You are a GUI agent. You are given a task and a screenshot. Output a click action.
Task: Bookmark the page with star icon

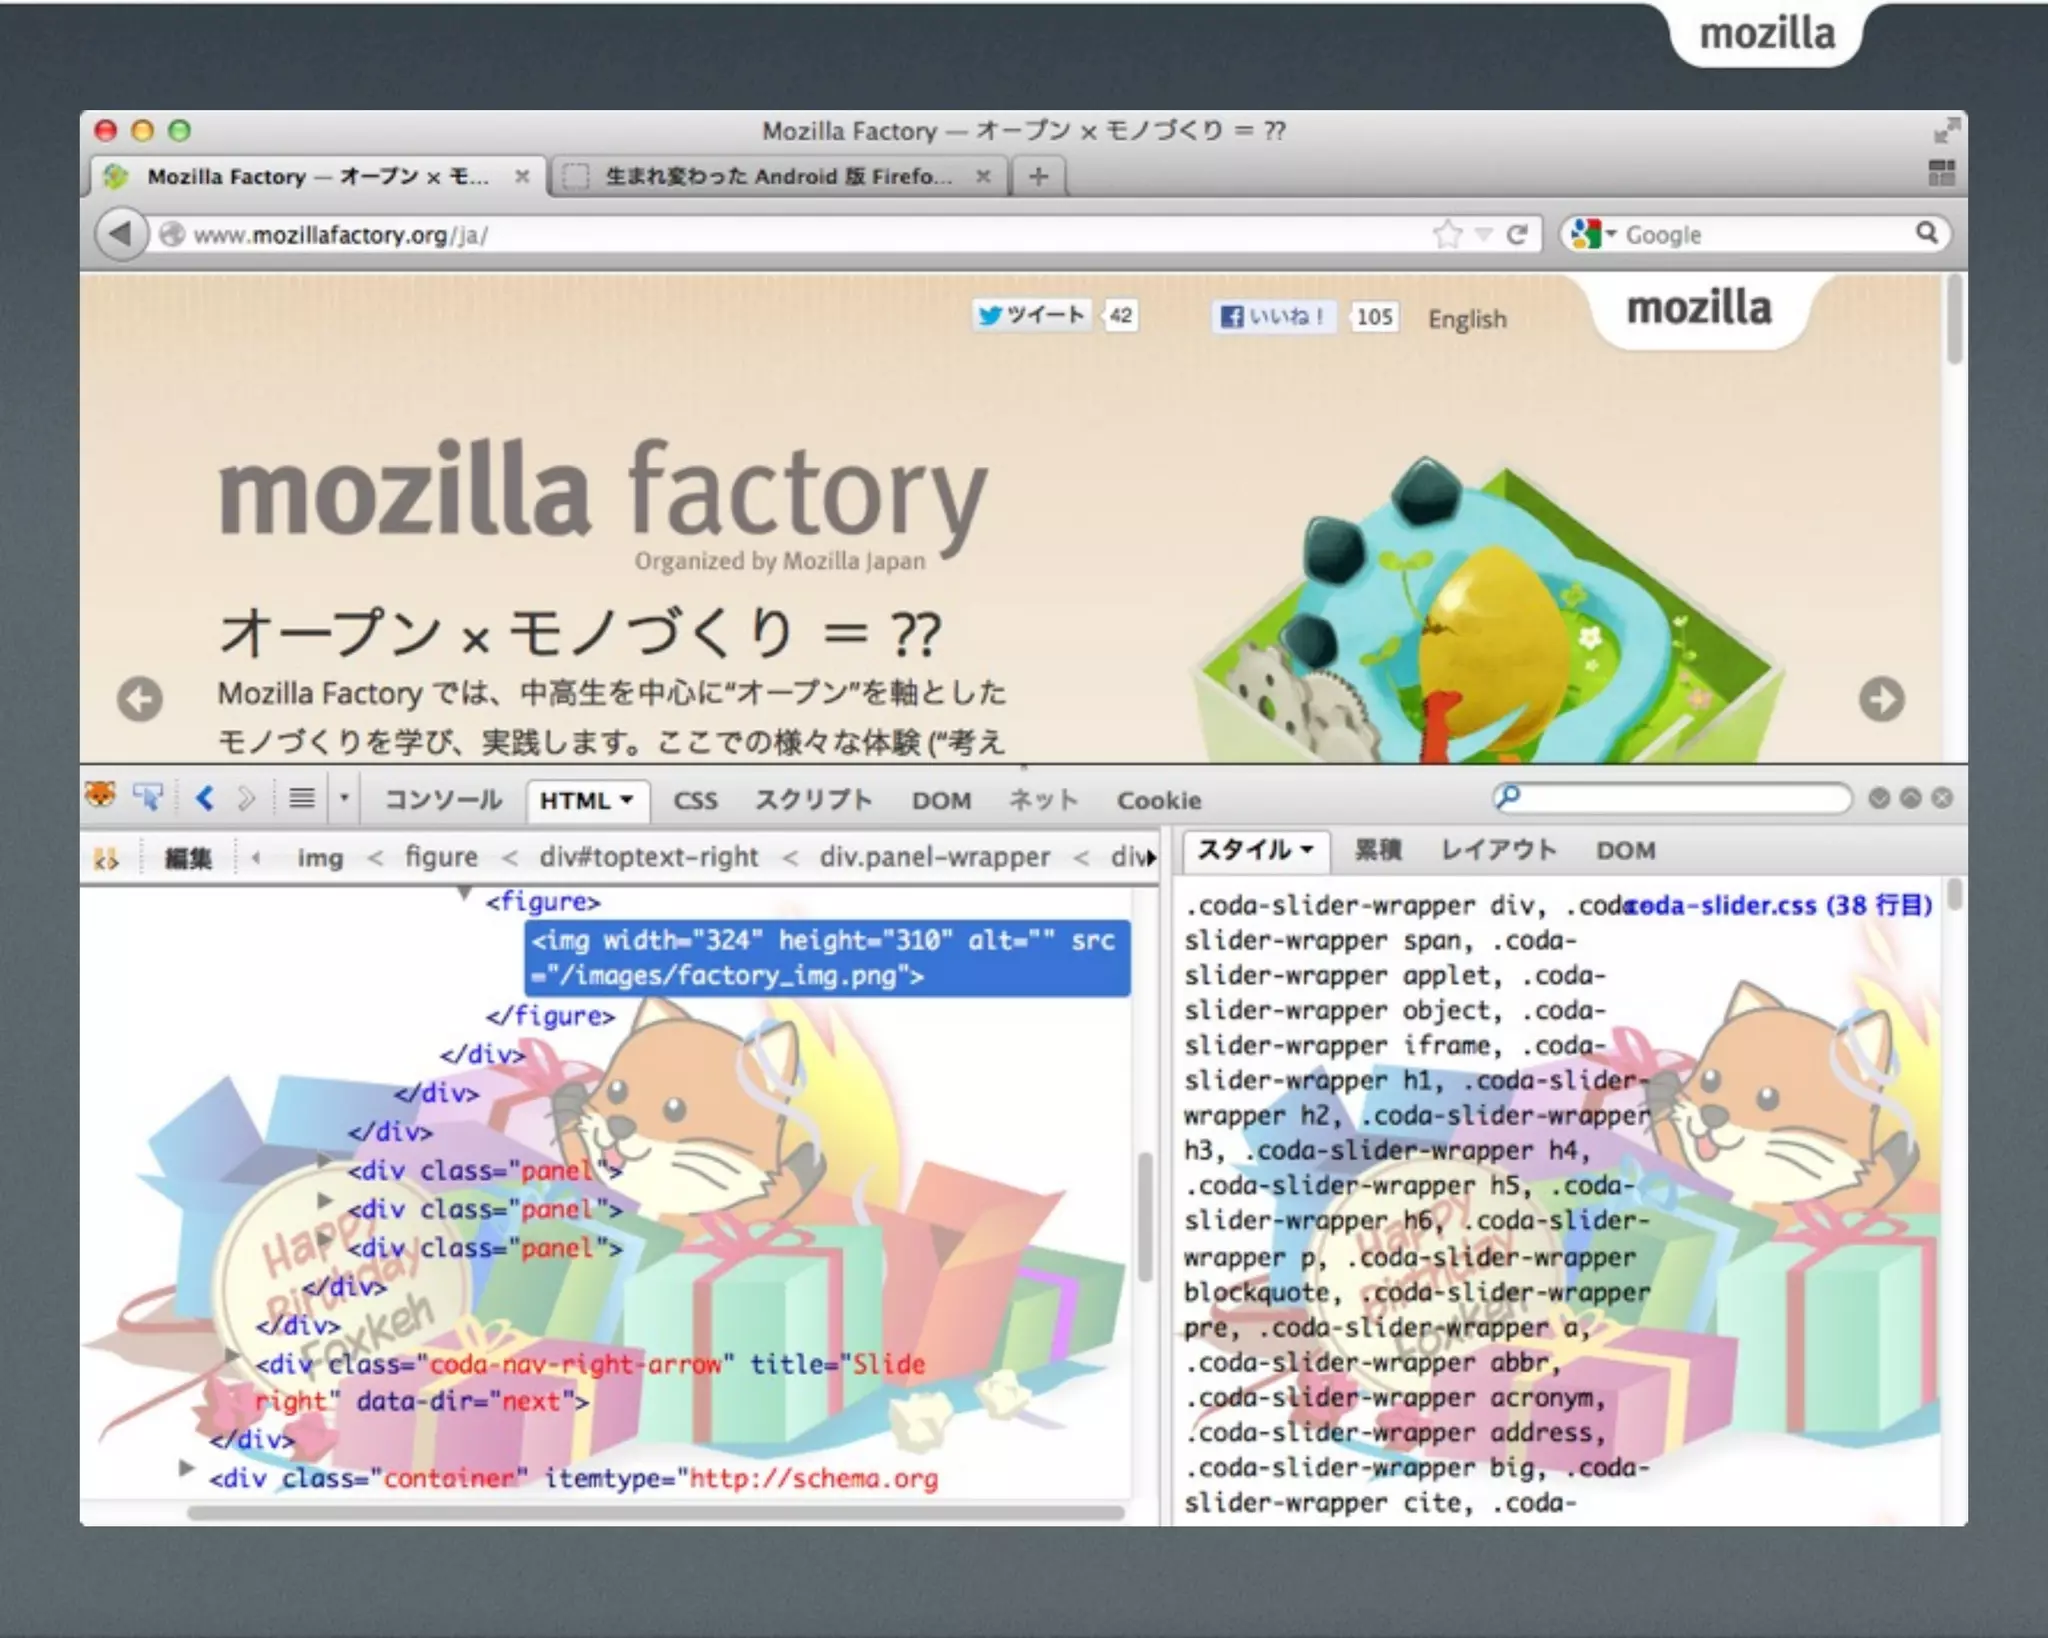point(1446,234)
